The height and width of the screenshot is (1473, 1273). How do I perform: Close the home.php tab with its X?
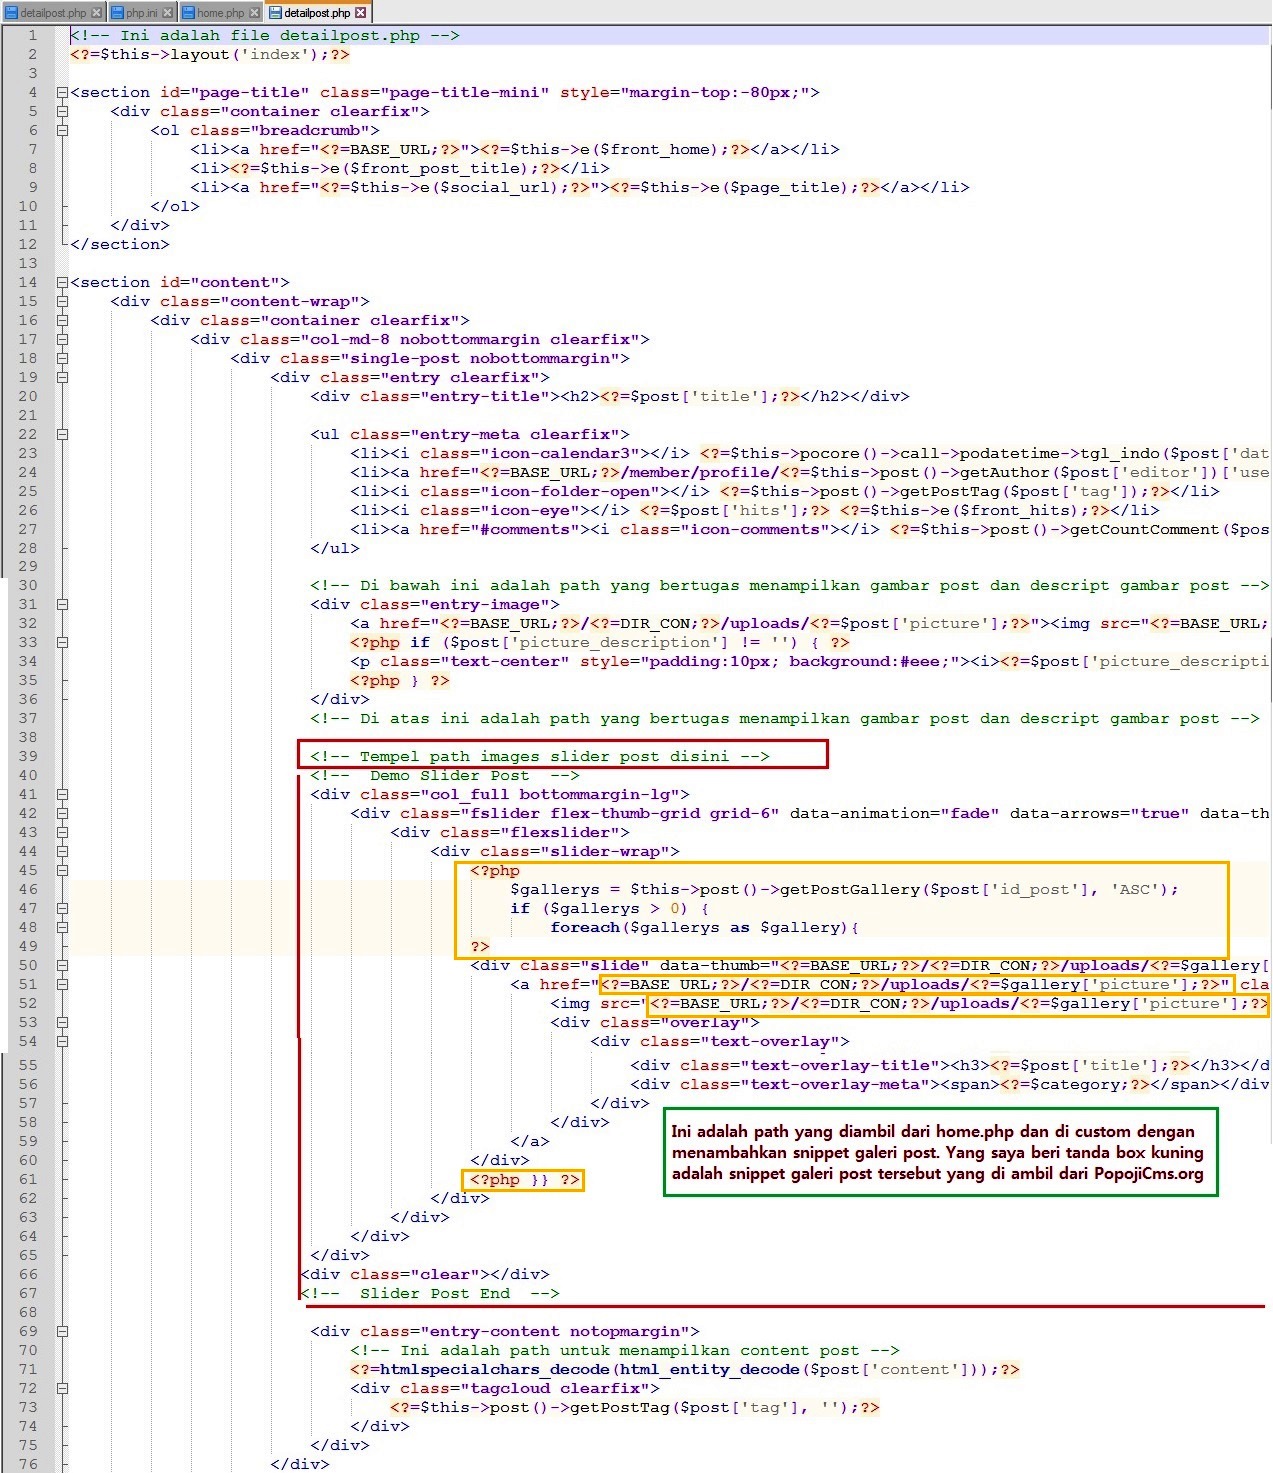click(x=254, y=13)
